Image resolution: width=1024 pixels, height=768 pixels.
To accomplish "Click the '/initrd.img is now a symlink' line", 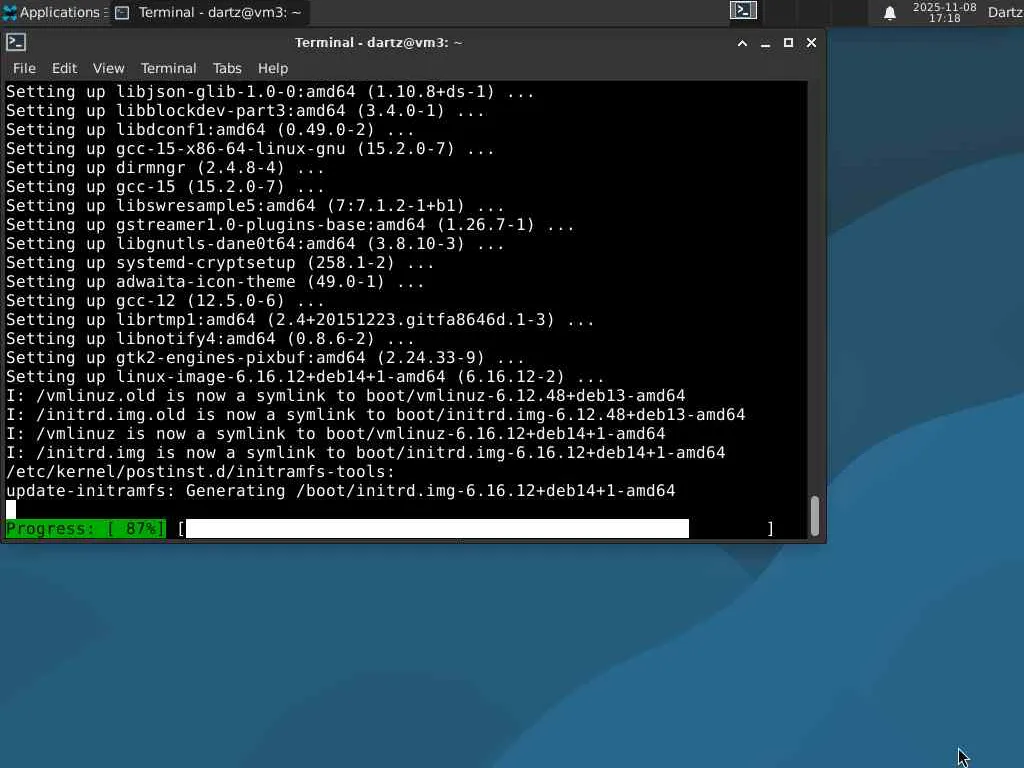I will [x=366, y=453].
